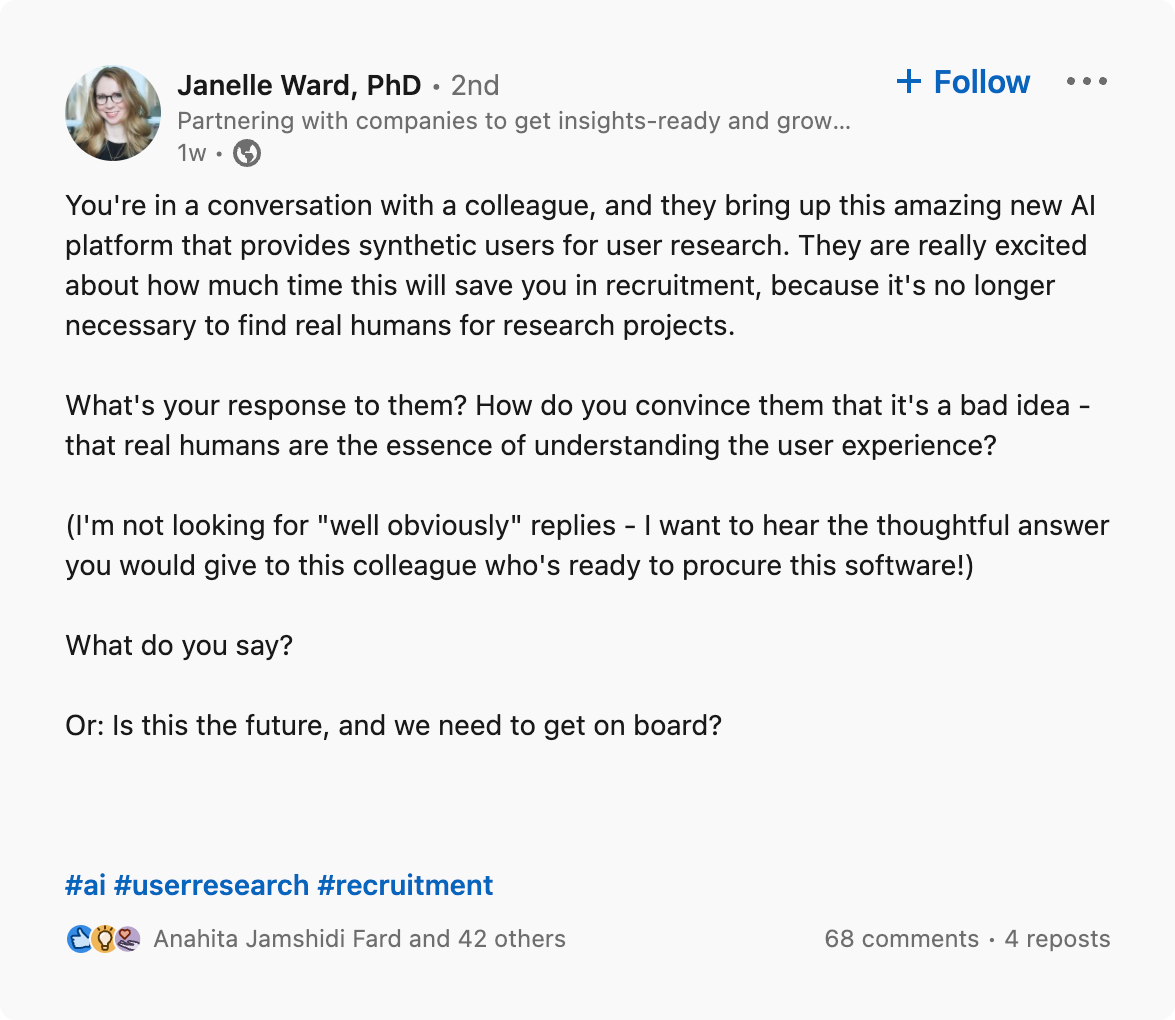Click the plus icon beside Follow

909,82
